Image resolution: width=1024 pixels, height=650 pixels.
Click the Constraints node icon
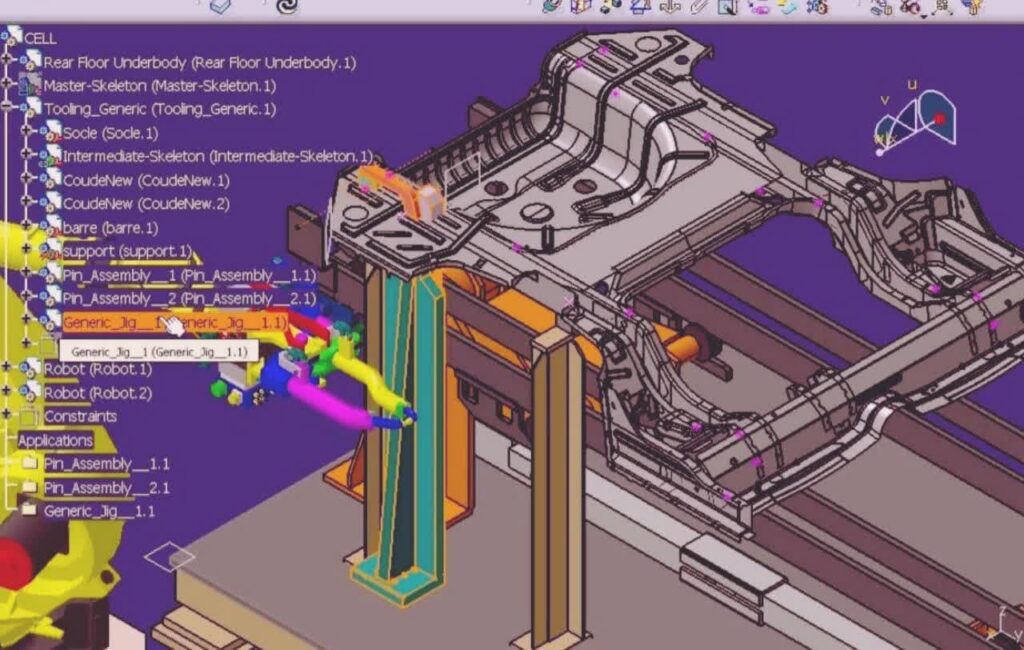click(x=30, y=416)
